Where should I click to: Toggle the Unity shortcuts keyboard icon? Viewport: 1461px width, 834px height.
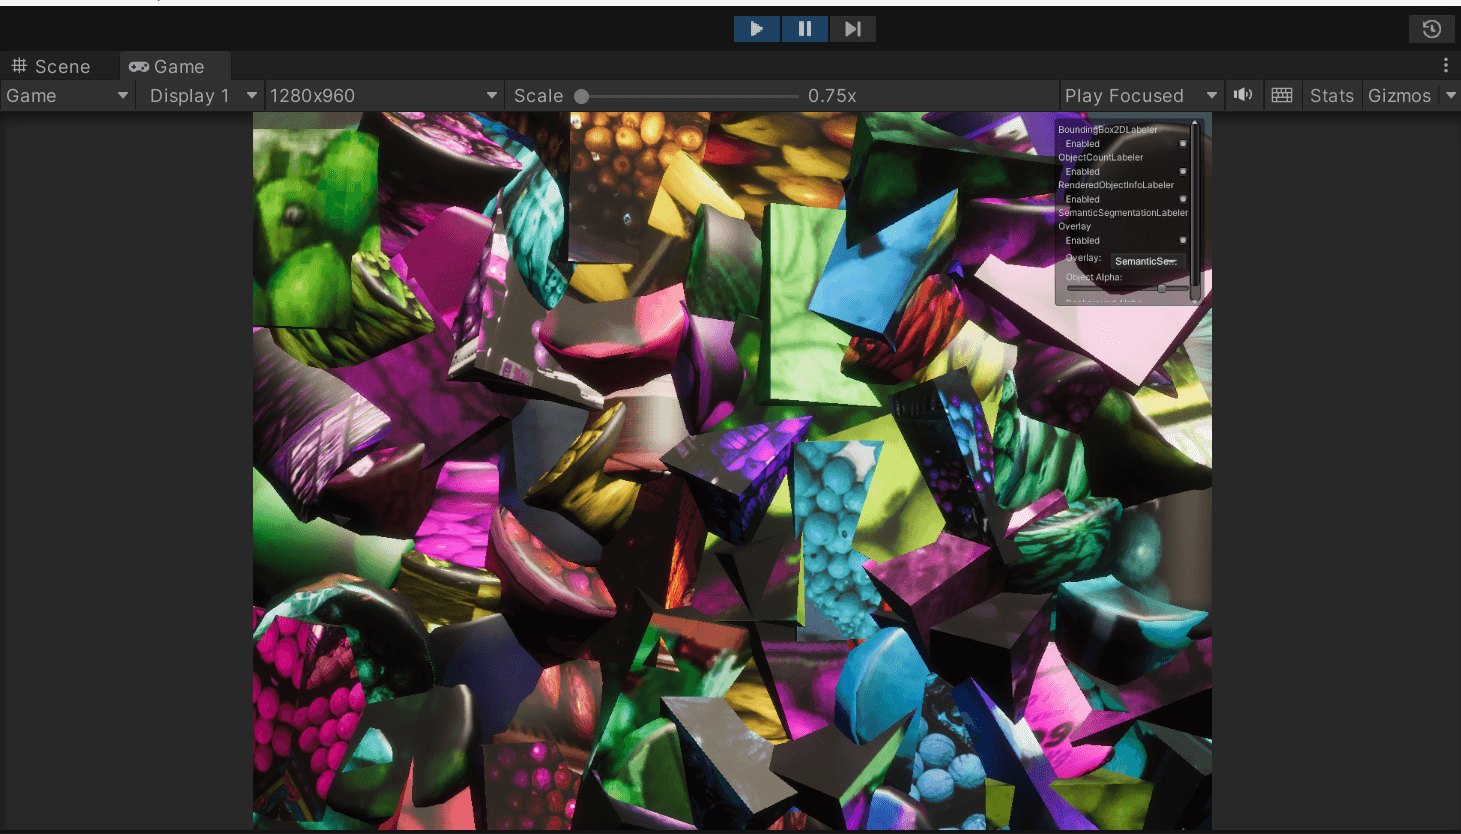click(1282, 95)
